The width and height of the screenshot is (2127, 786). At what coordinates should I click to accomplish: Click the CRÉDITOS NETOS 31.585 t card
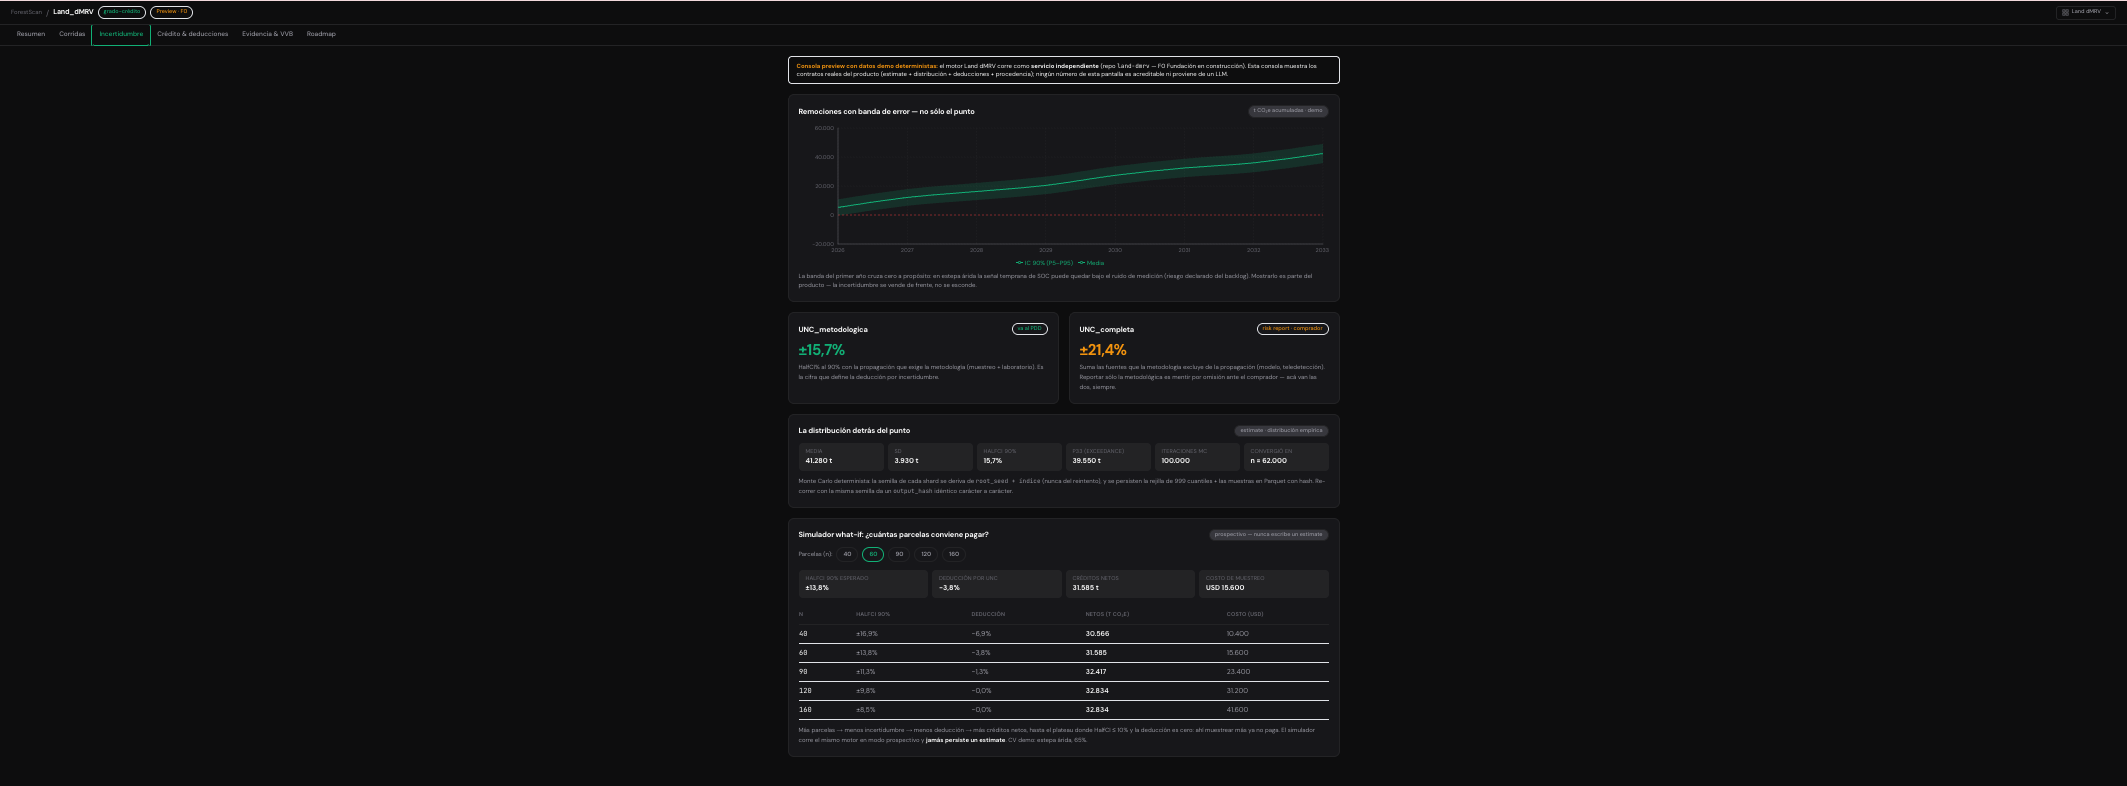[x=1130, y=584]
